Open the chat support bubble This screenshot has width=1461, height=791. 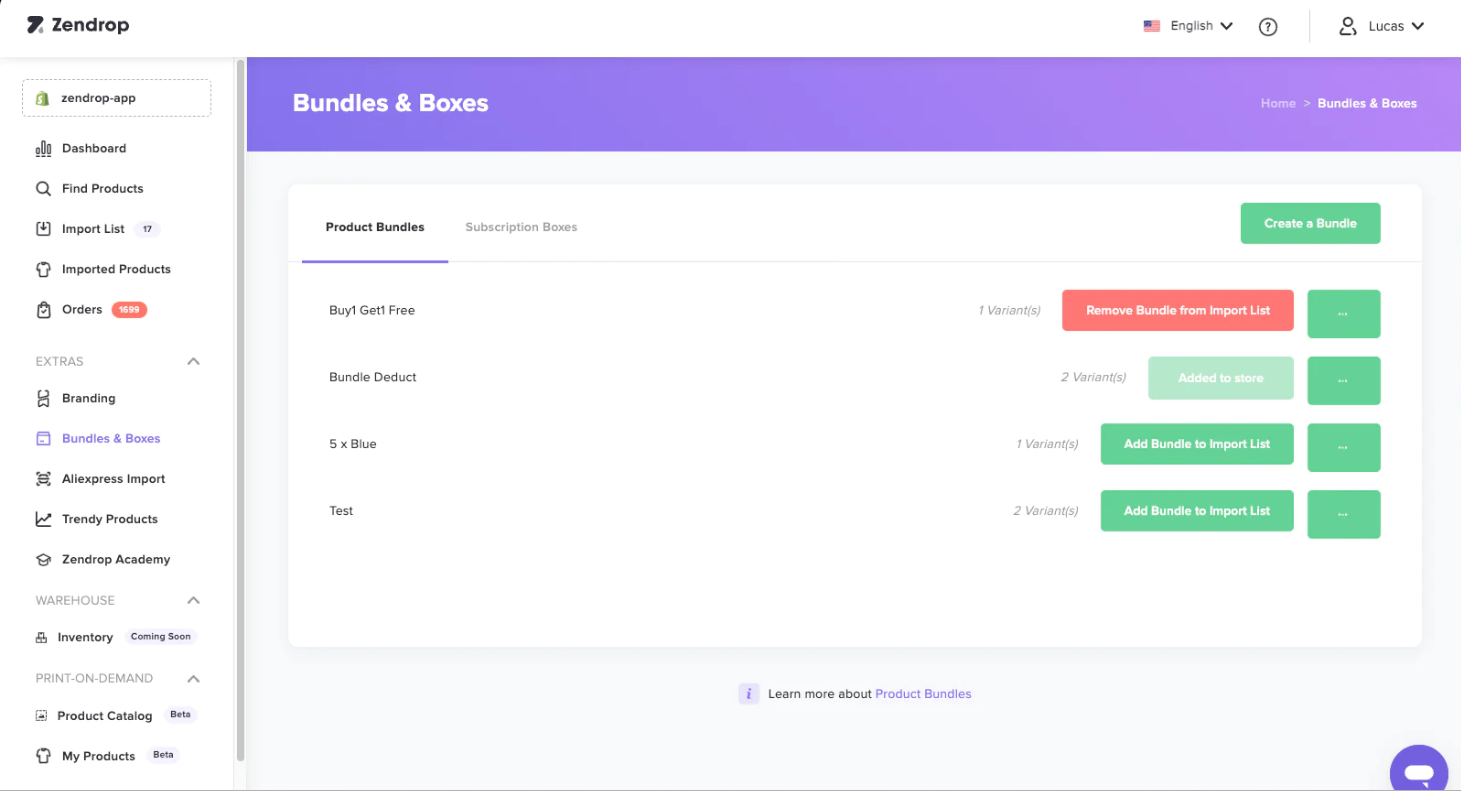point(1419,770)
